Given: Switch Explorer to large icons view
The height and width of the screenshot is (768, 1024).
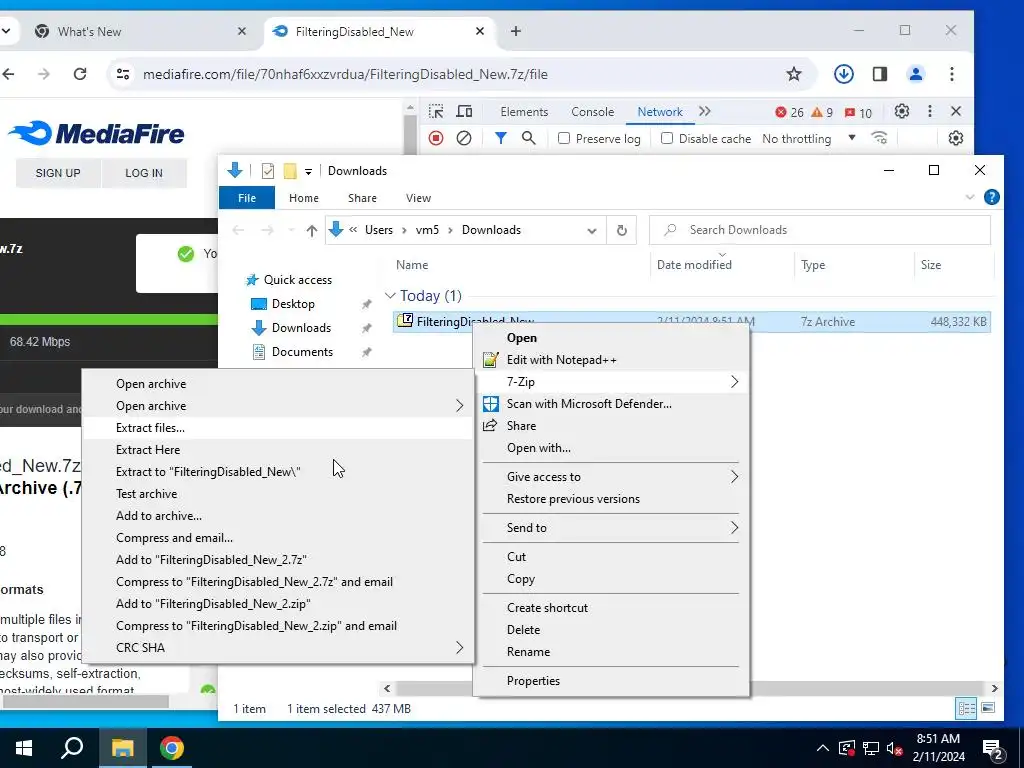Looking at the screenshot, I should point(988,708).
